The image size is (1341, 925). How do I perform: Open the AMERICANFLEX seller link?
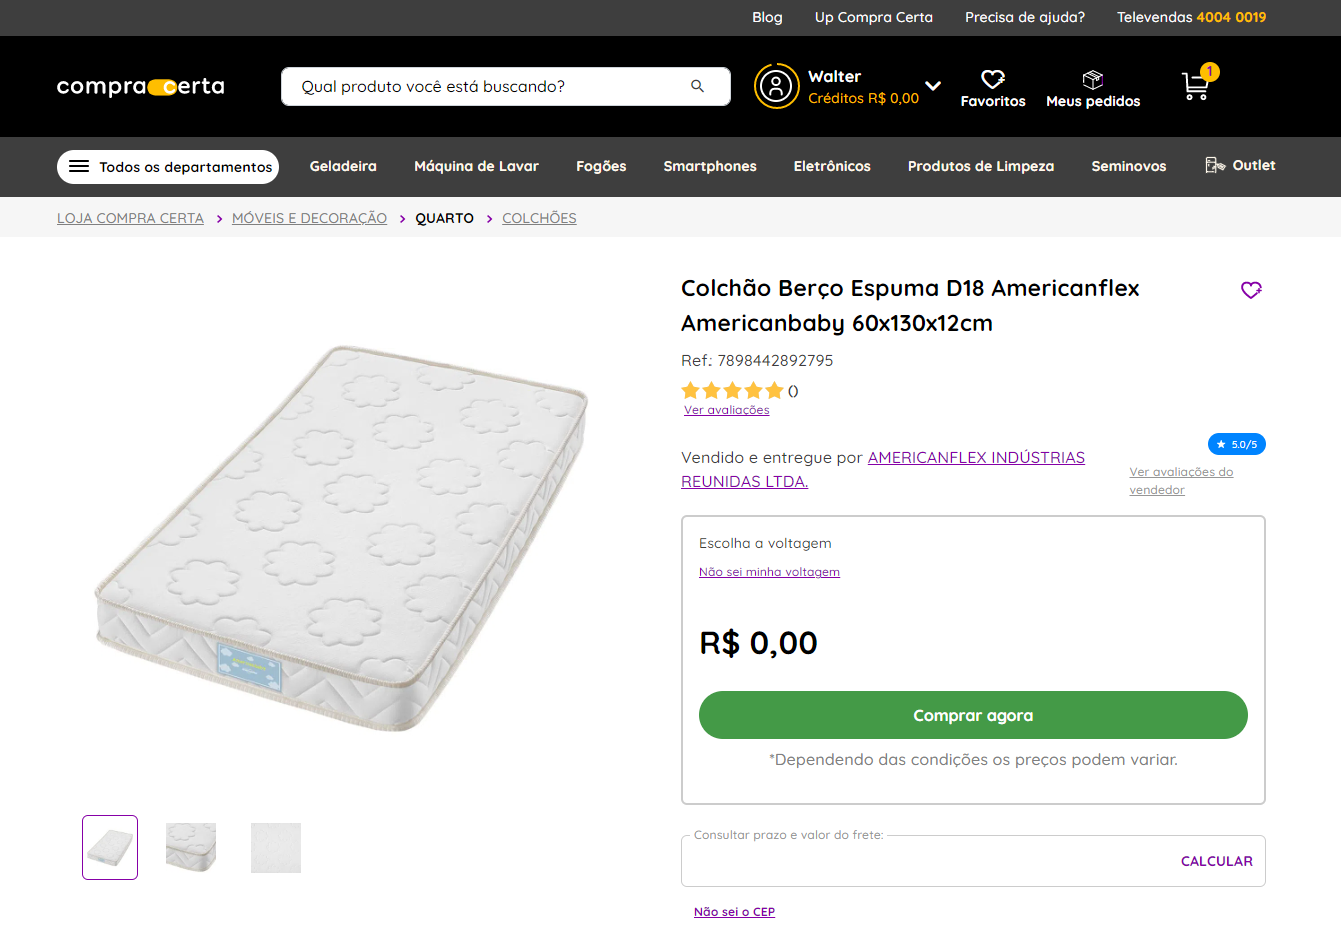976,458
